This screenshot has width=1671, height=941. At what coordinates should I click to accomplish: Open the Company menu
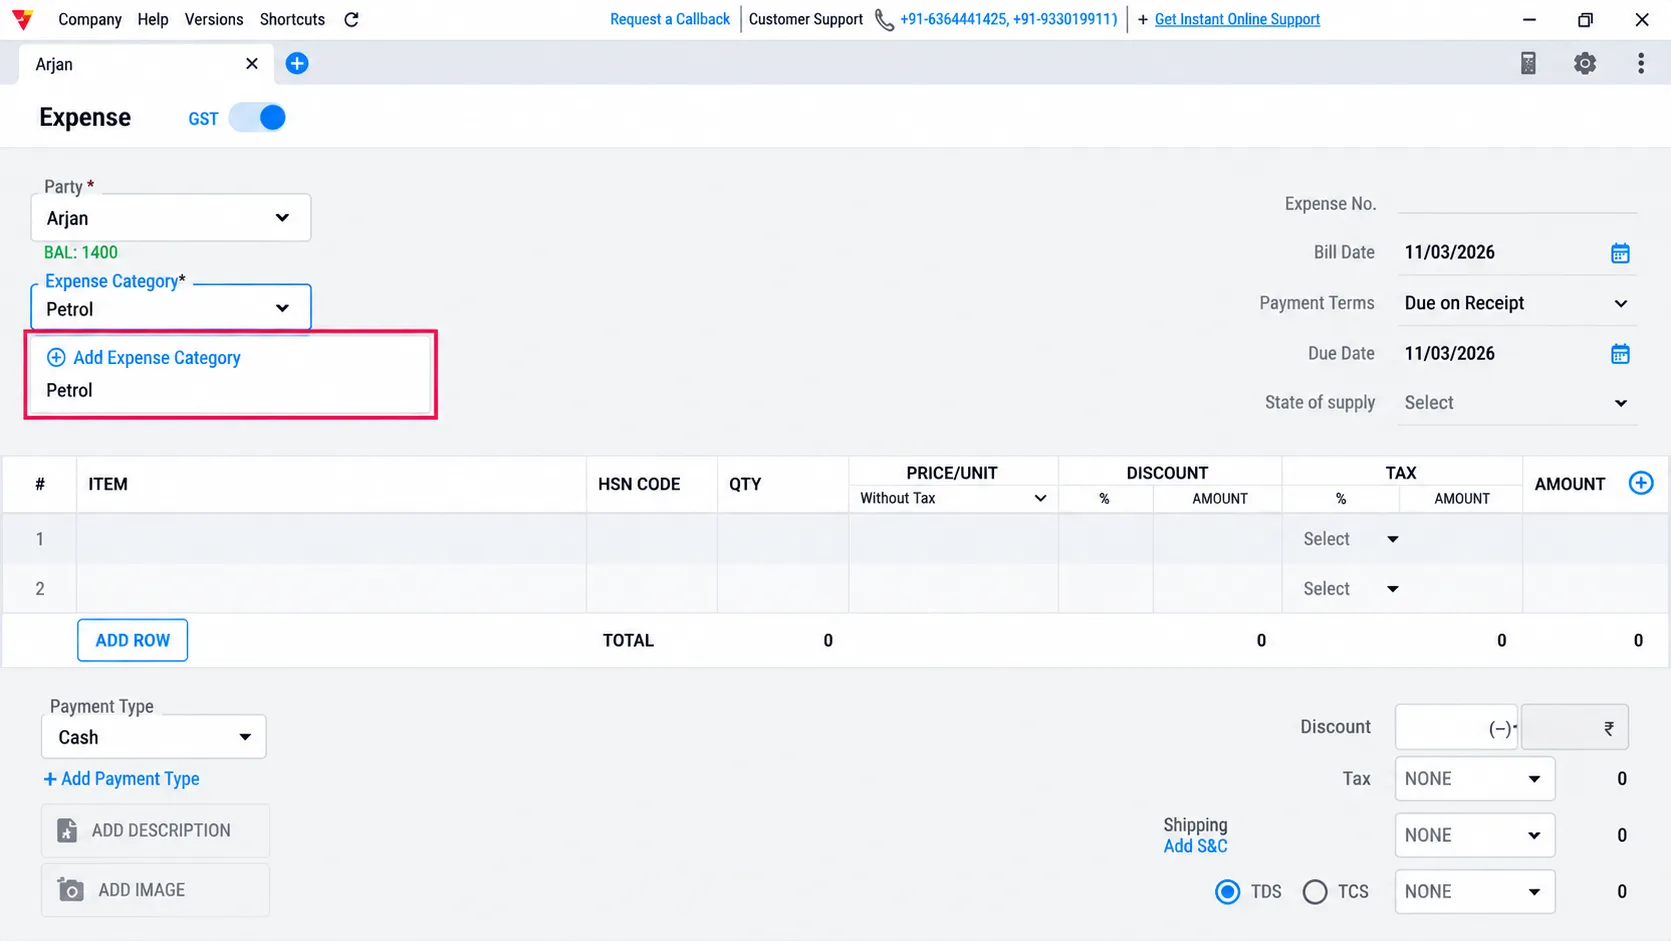pos(90,19)
